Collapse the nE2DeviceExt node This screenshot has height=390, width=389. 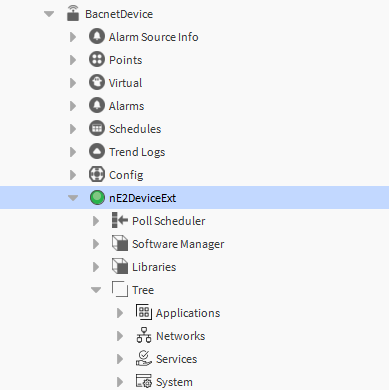click(73, 198)
